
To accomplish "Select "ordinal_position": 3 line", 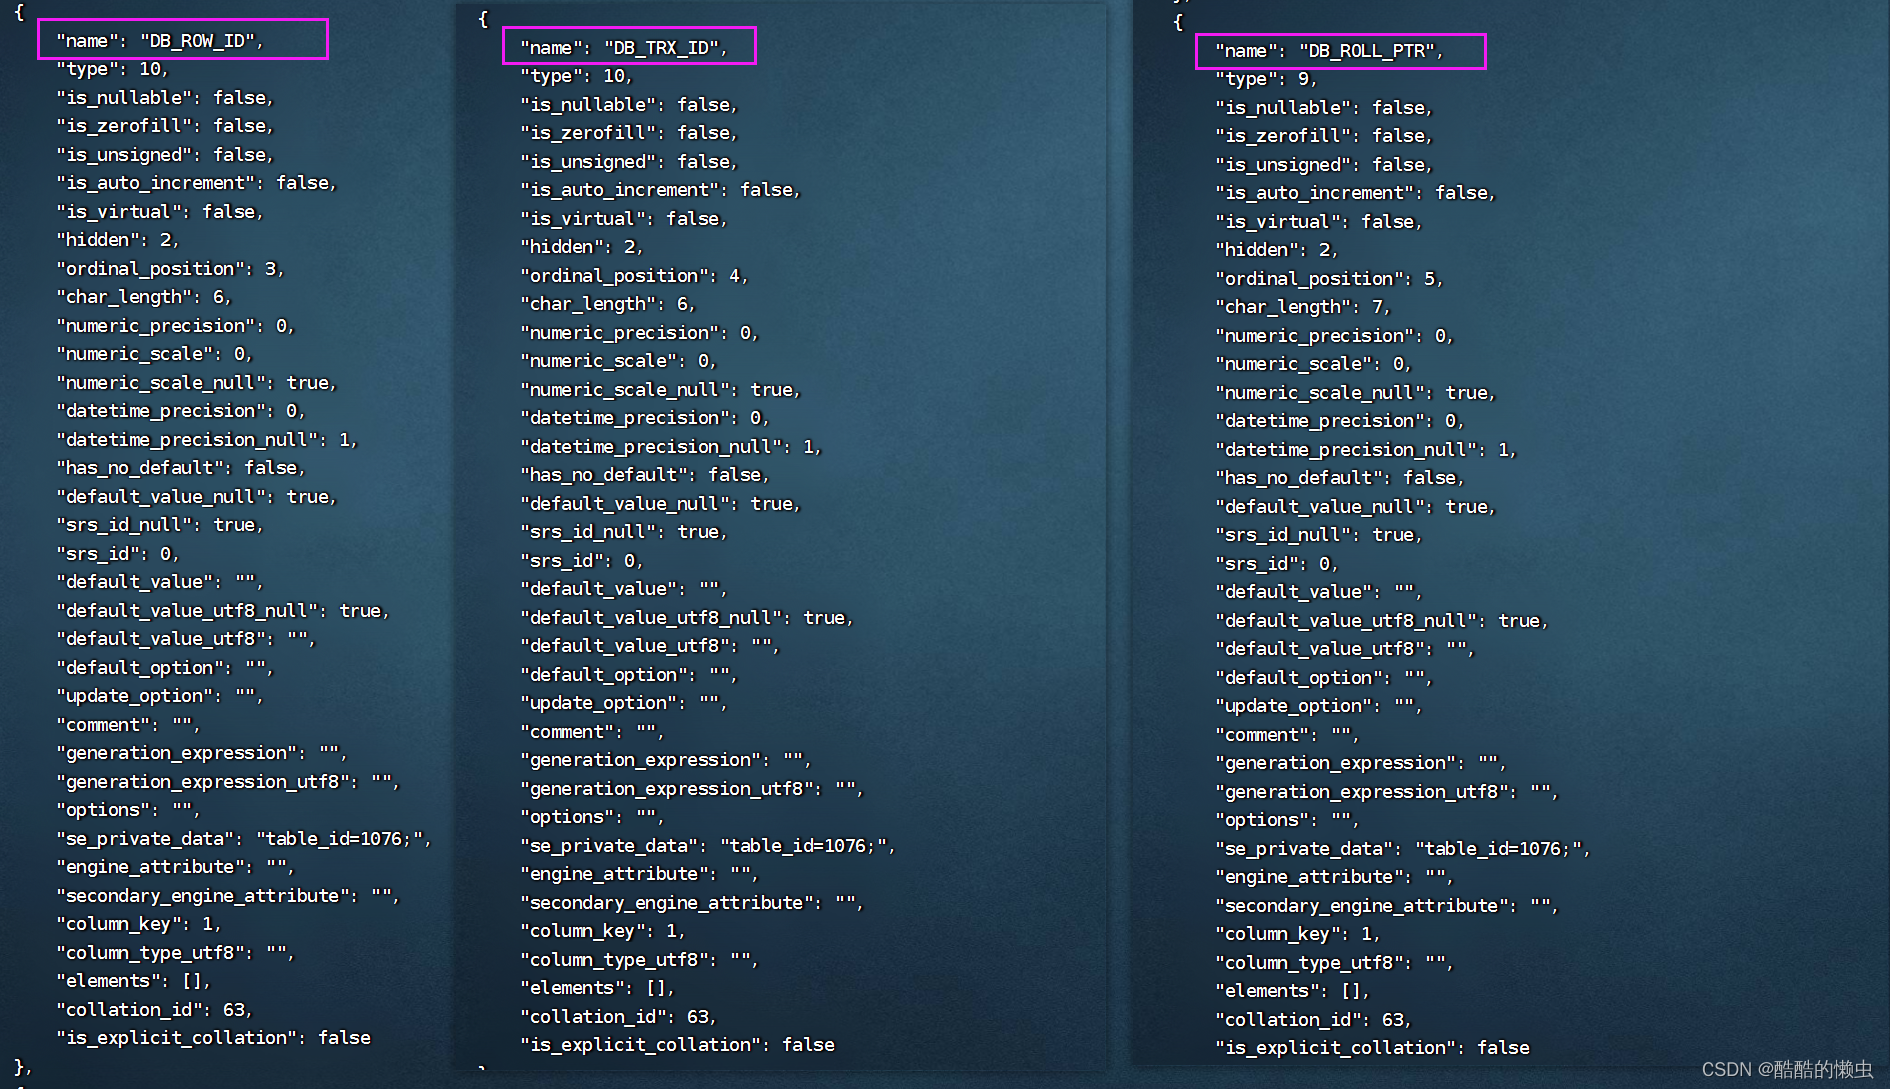I will pos(170,269).
